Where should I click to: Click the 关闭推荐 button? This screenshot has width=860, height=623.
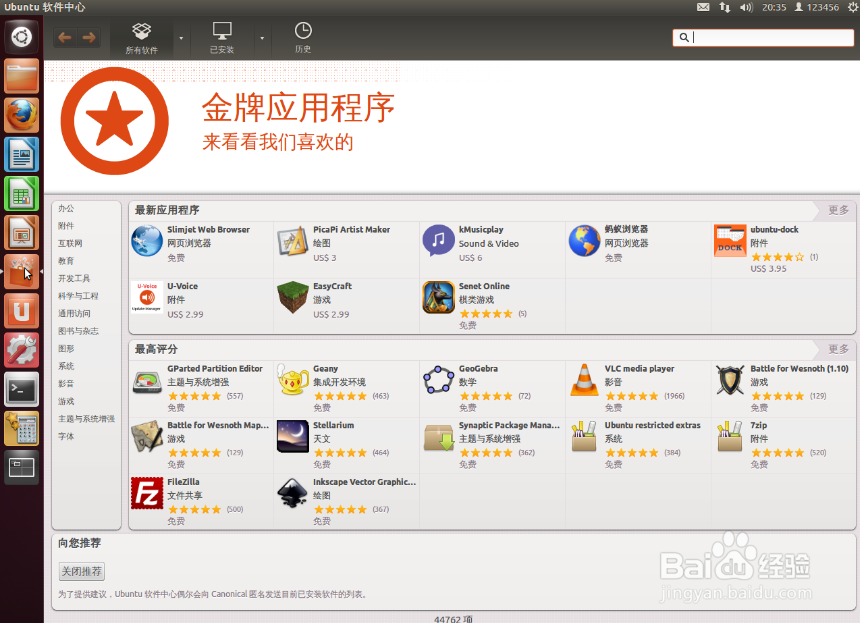point(80,570)
